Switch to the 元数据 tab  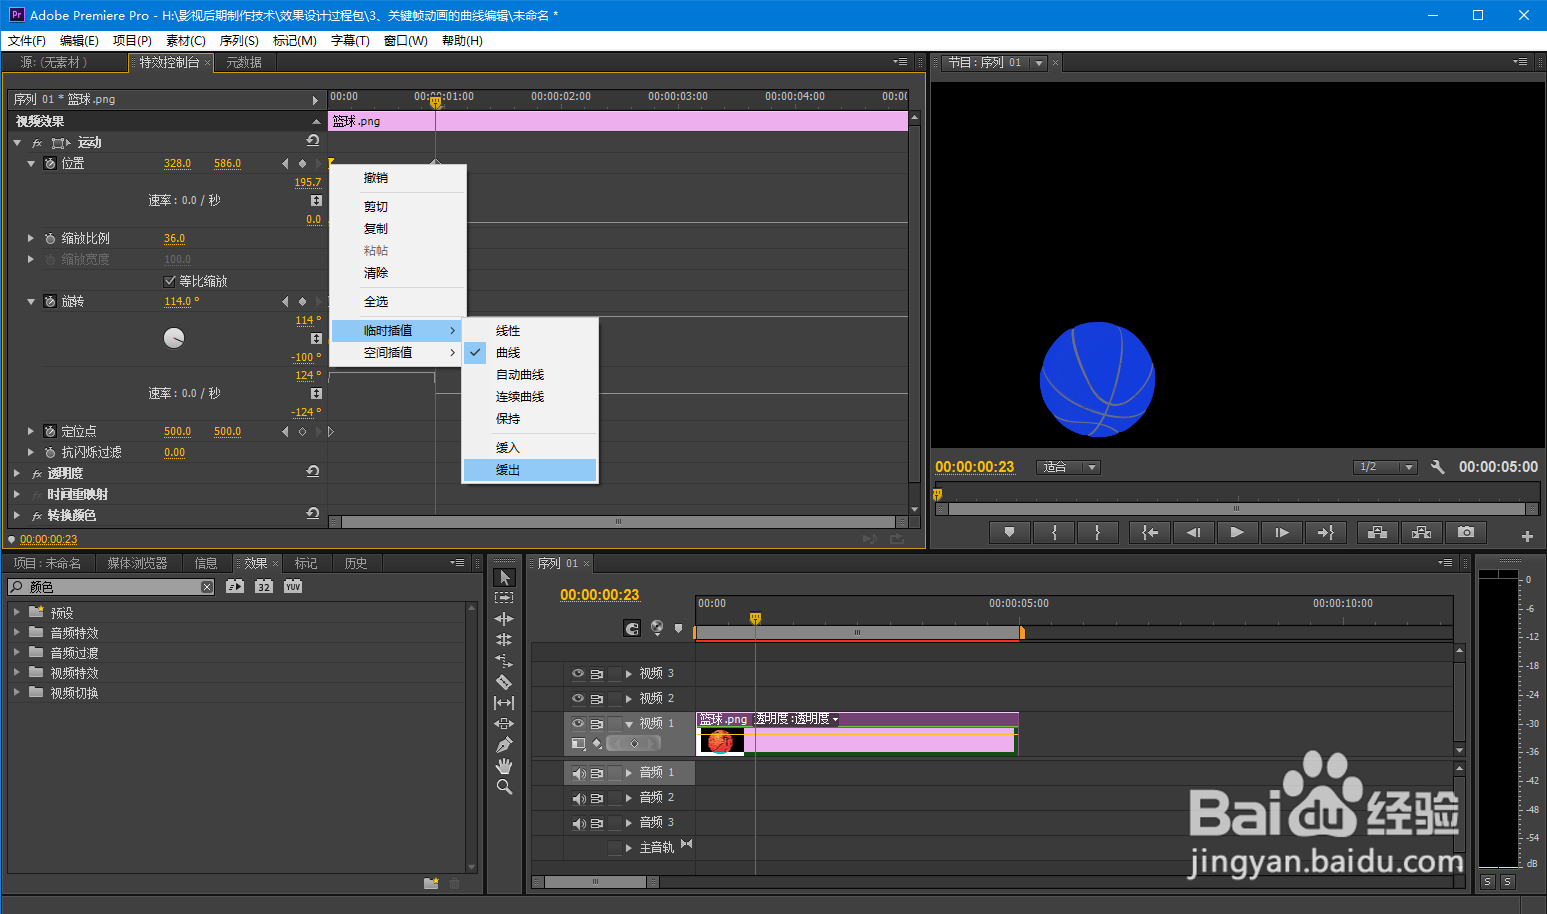244,62
